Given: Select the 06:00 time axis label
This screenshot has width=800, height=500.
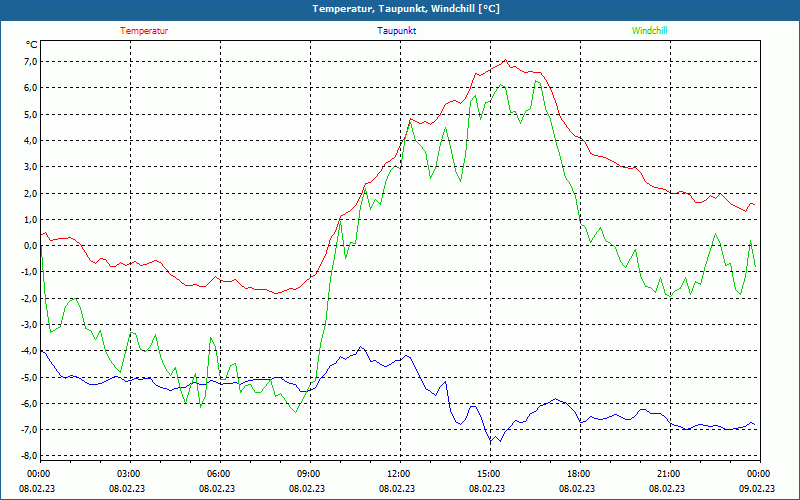Looking at the screenshot, I should point(218,473).
